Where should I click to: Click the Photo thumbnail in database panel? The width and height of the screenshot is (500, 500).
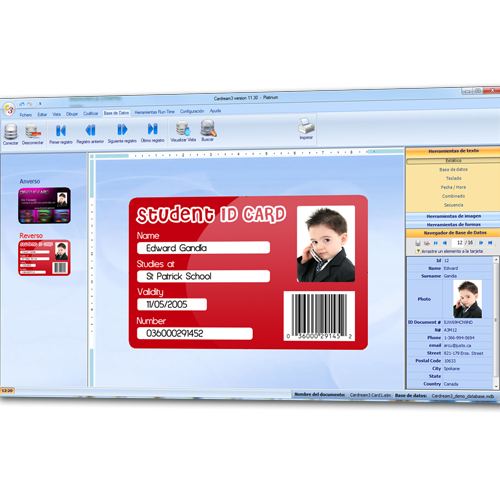pyautogui.click(x=467, y=299)
